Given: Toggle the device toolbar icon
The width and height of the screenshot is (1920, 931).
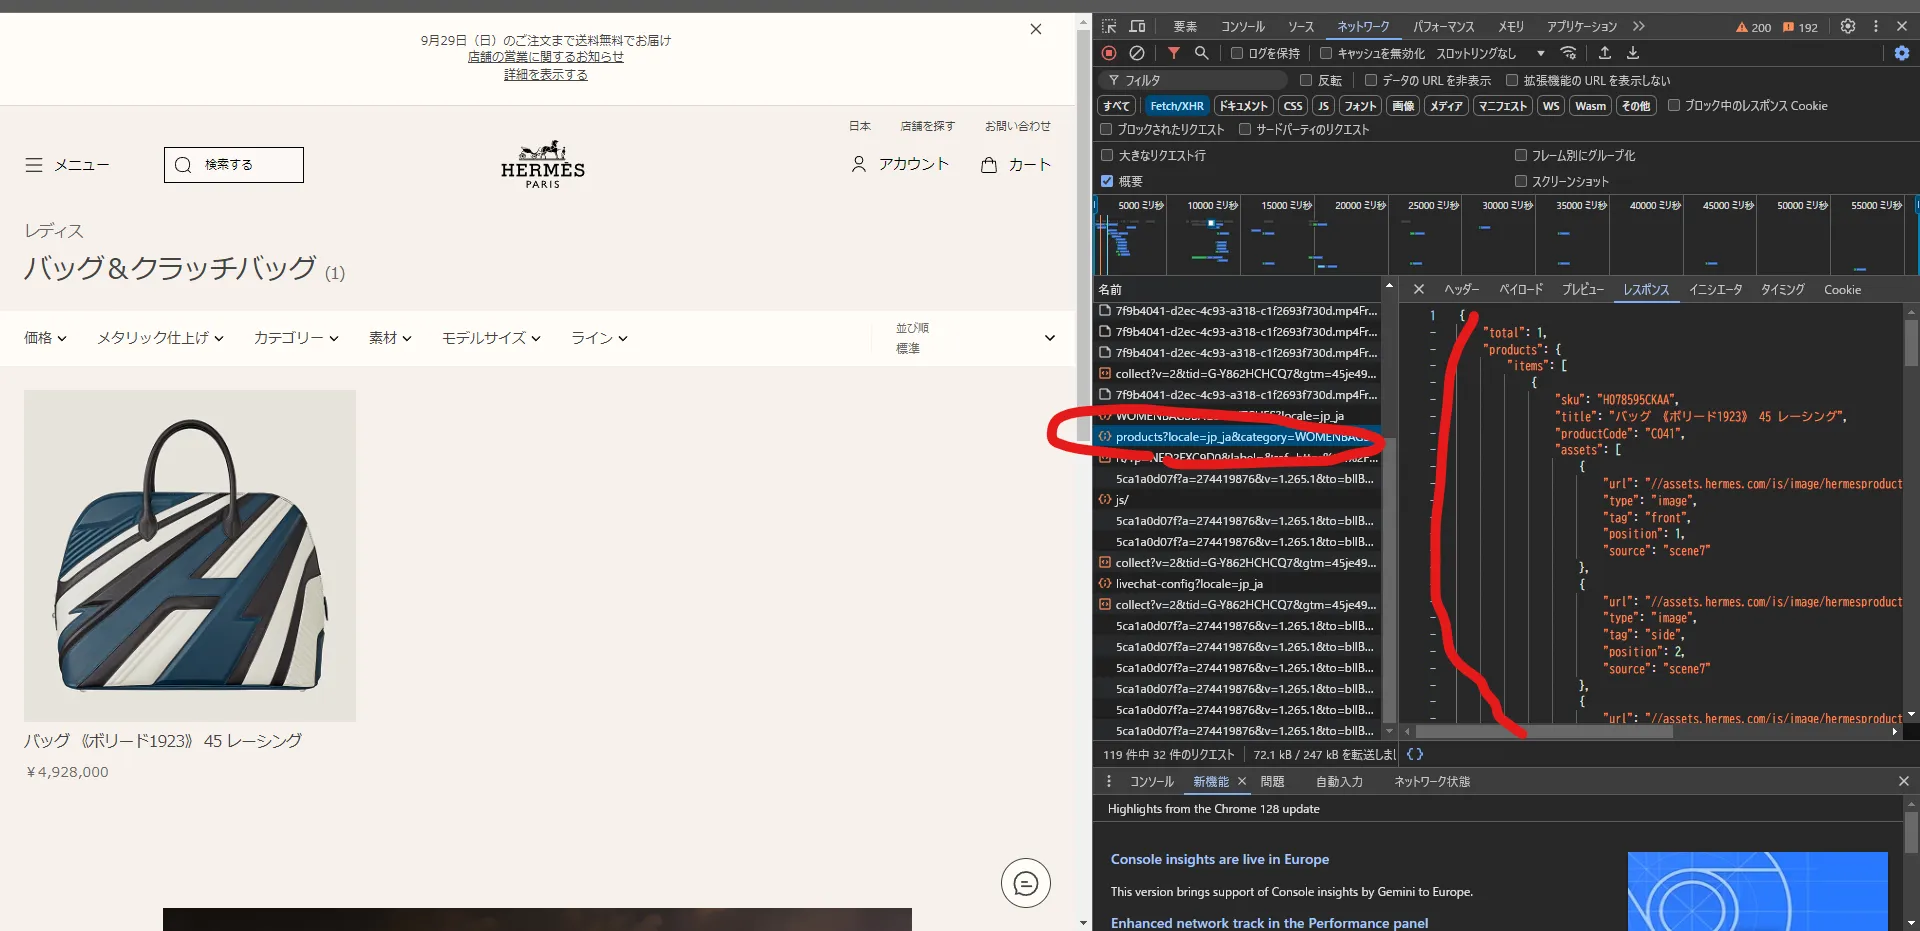Looking at the screenshot, I should click(x=1137, y=26).
